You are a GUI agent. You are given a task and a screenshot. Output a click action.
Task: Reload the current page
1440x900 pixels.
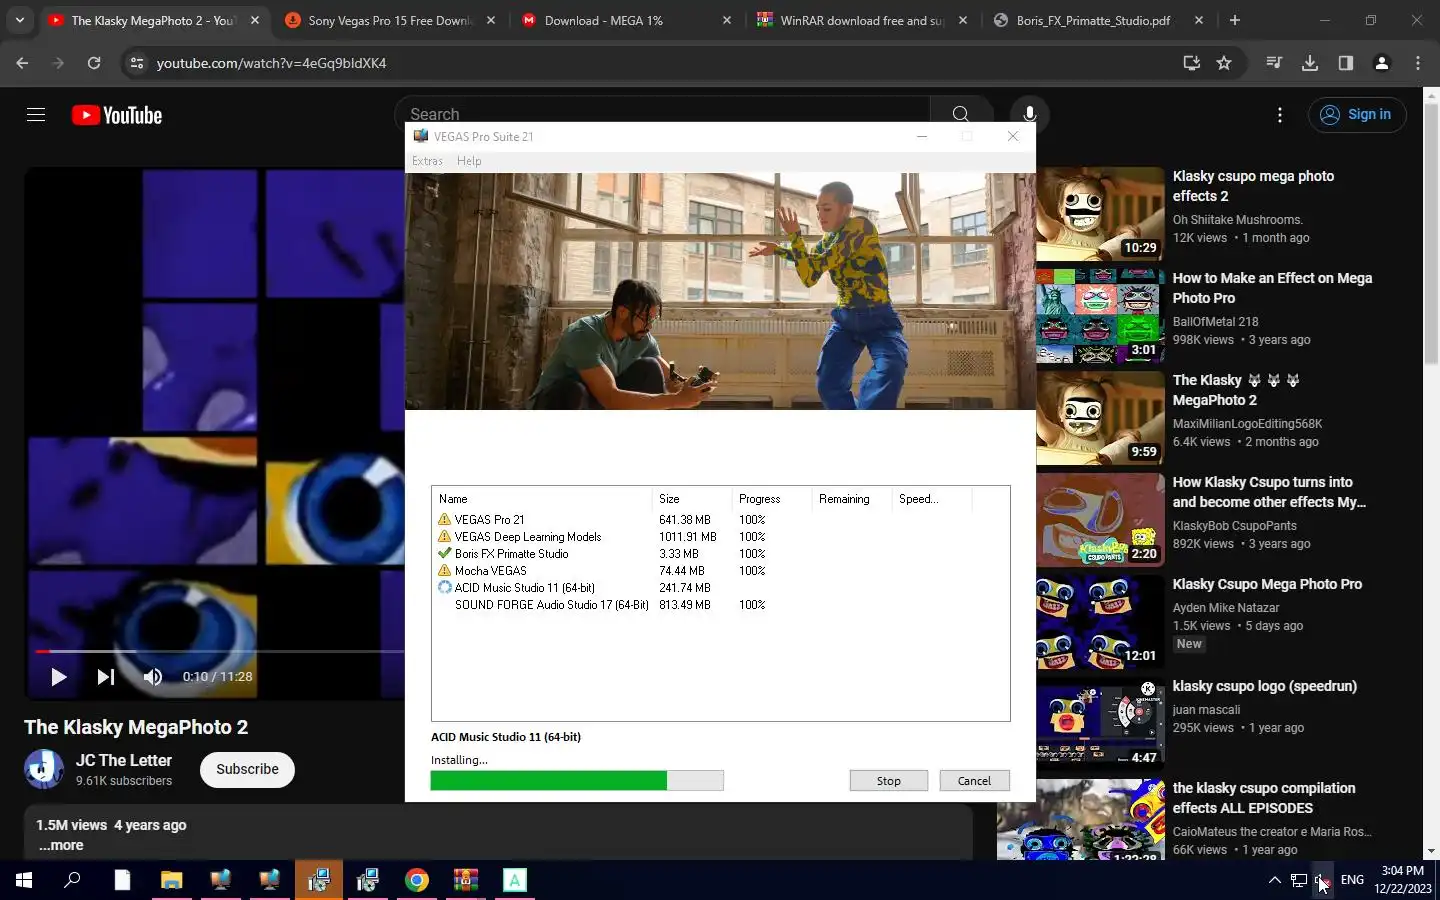tap(94, 63)
